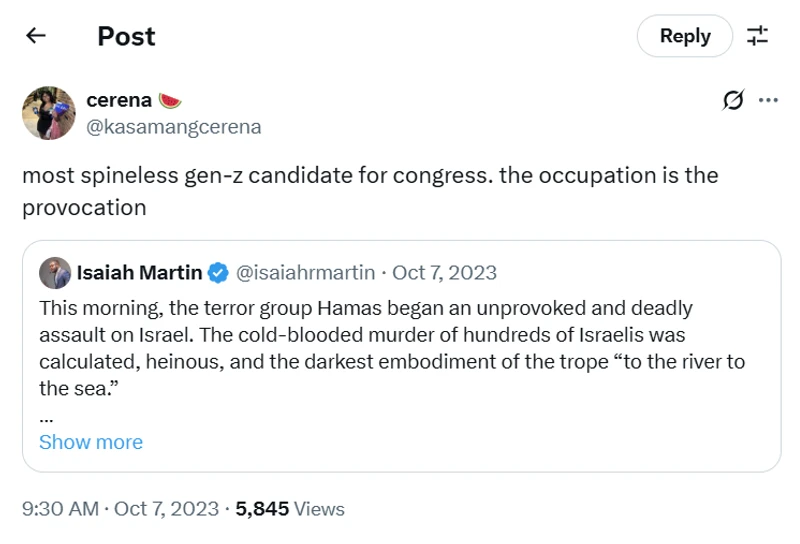Open the reply sort settings icon
This screenshot has width=800, height=544.
758,36
